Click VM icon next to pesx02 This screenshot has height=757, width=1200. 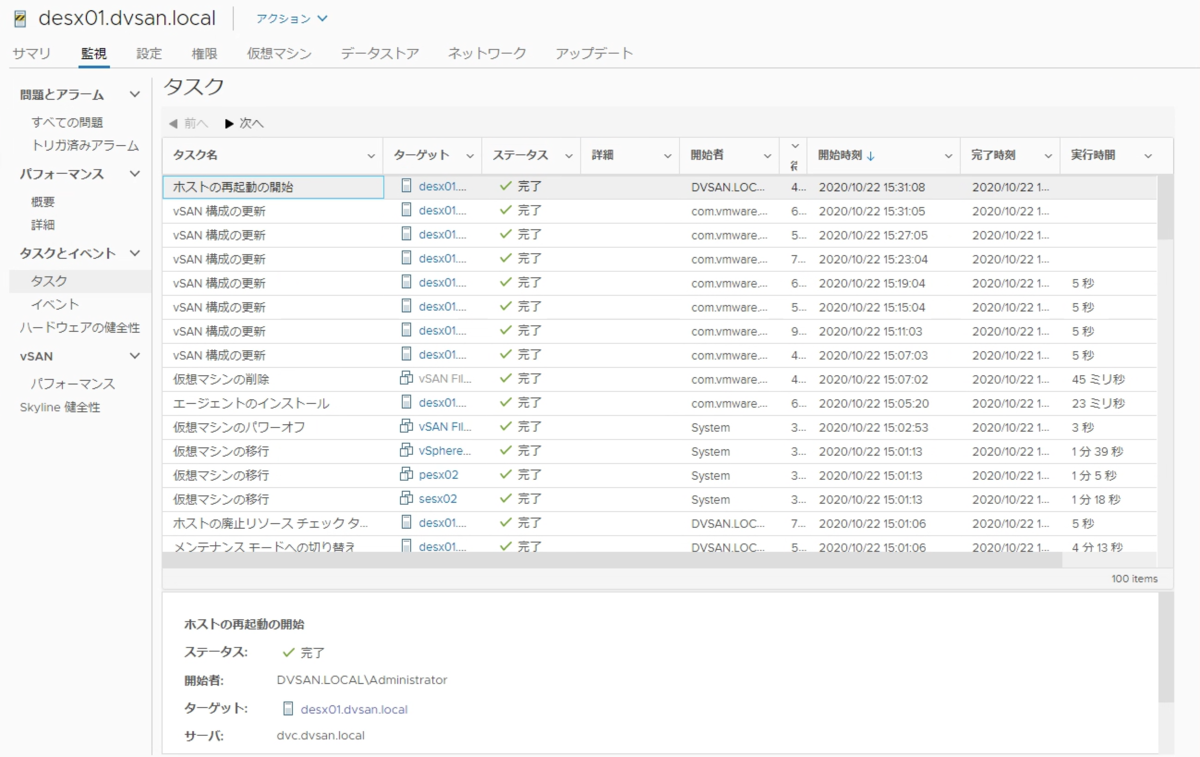(406, 474)
